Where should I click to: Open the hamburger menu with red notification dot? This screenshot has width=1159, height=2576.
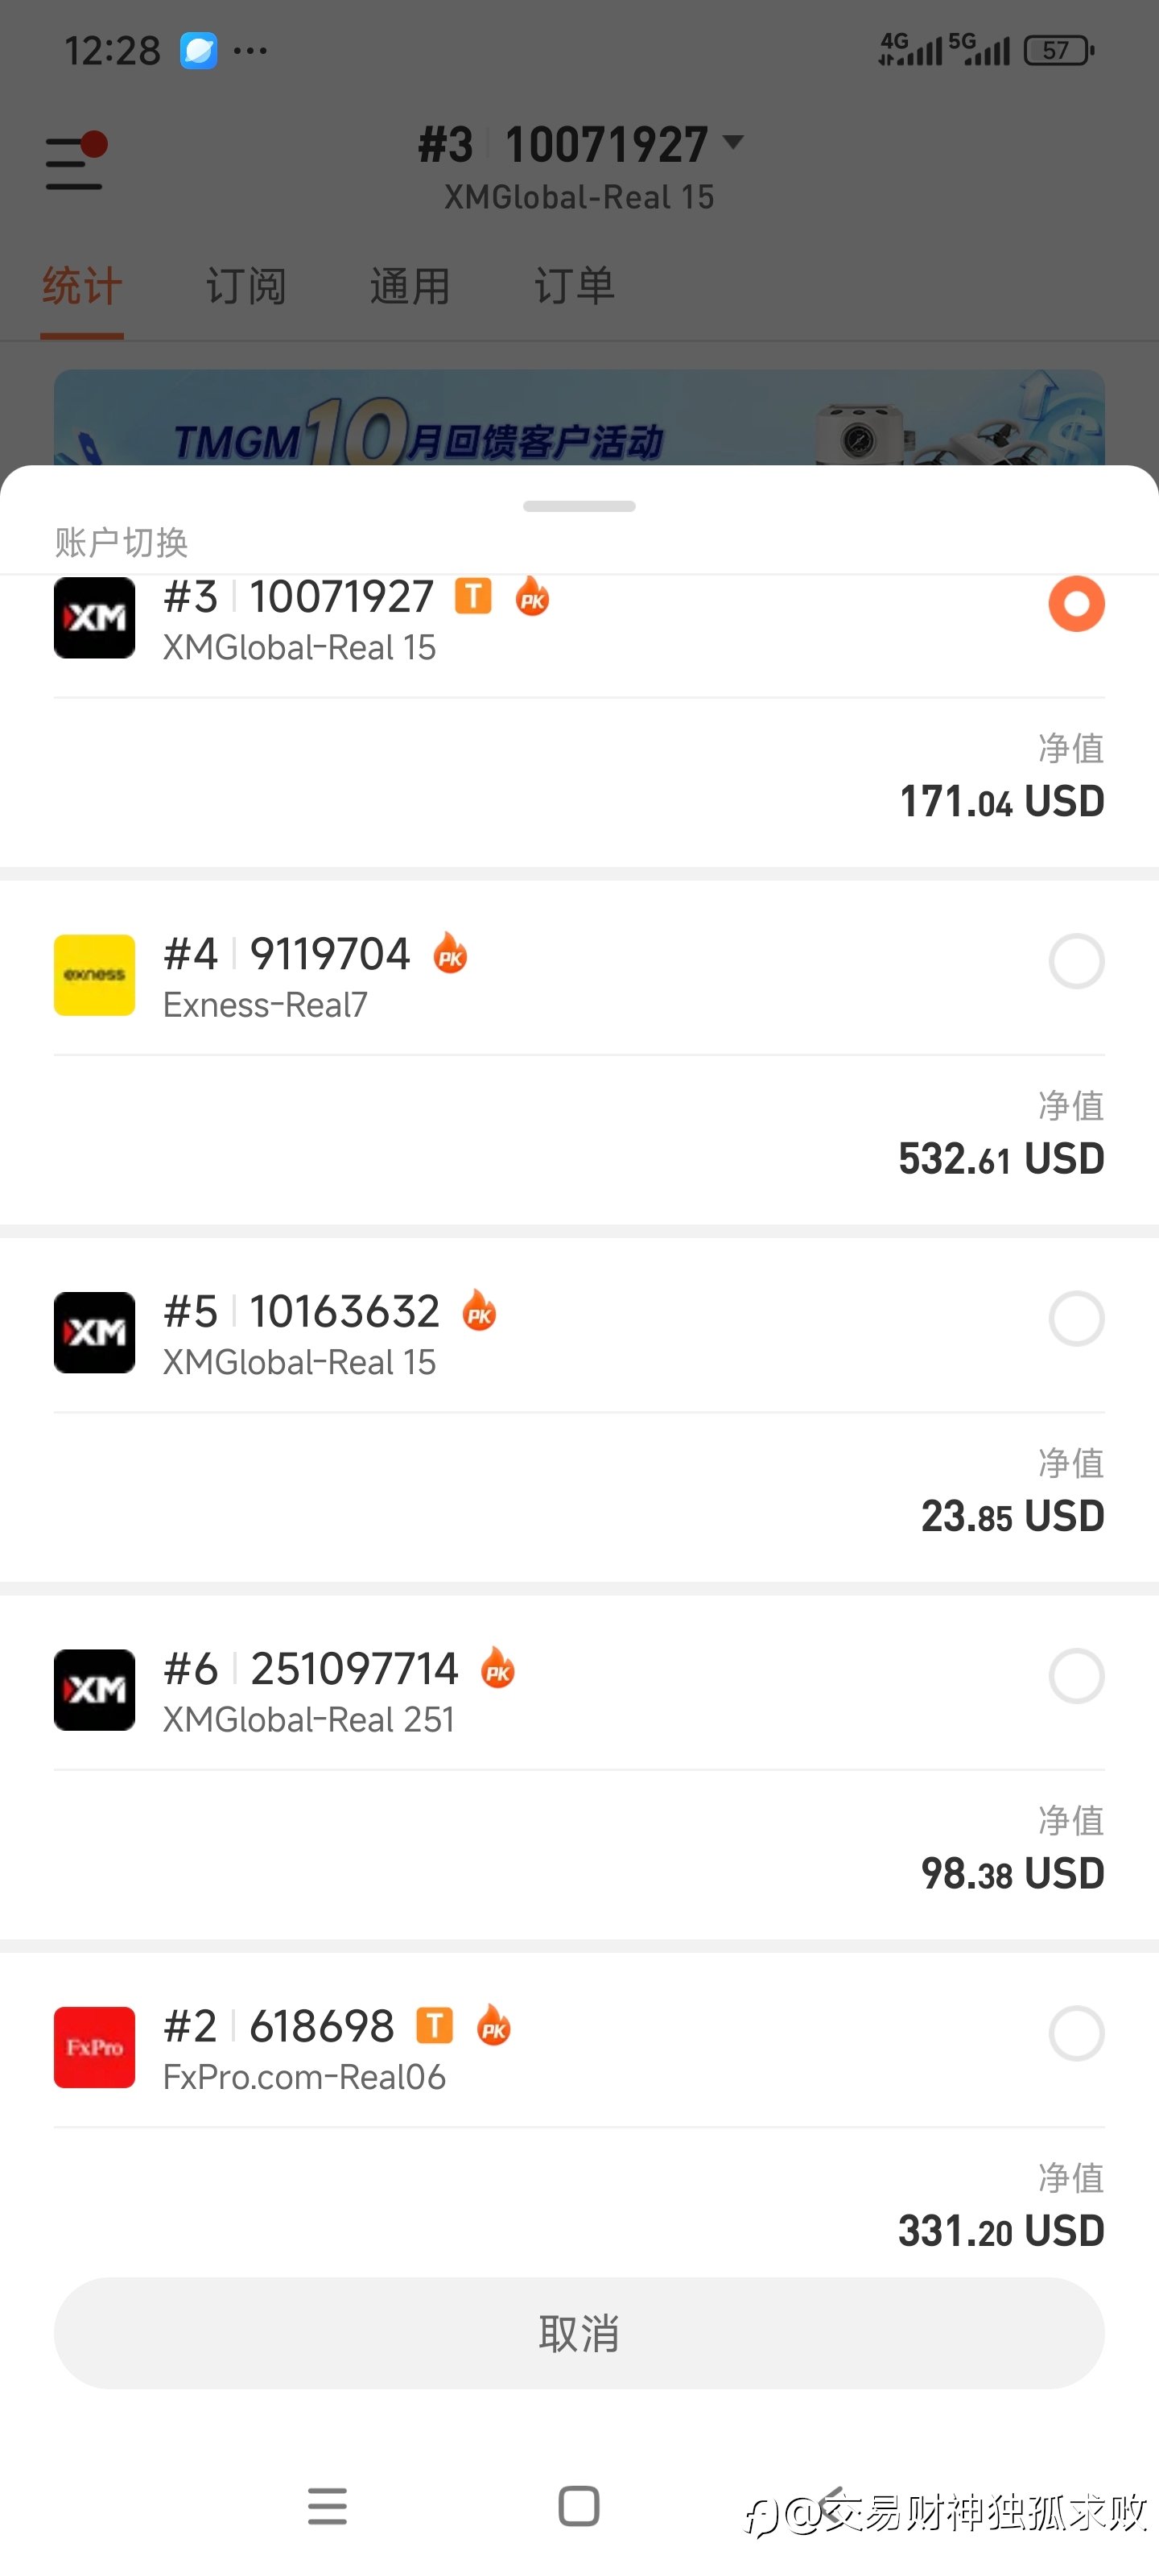click(75, 162)
